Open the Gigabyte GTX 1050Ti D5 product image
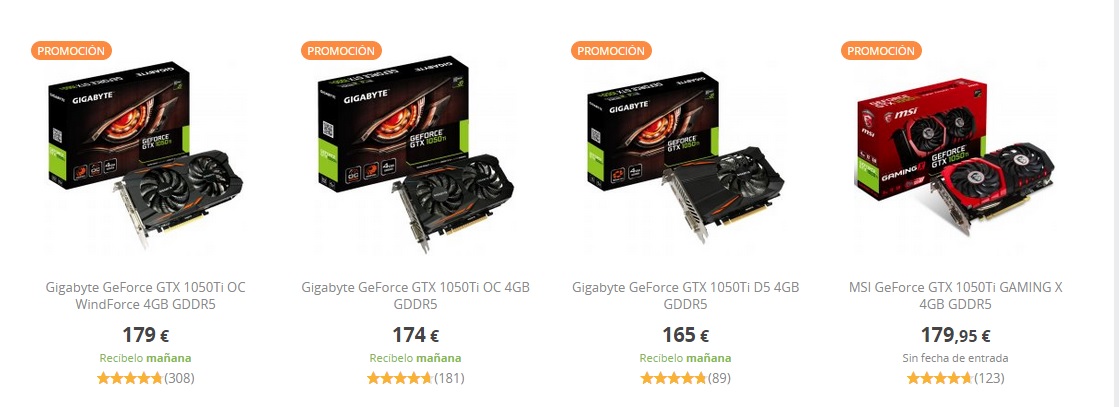The image size is (1119, 407). (x=685, y=156)
